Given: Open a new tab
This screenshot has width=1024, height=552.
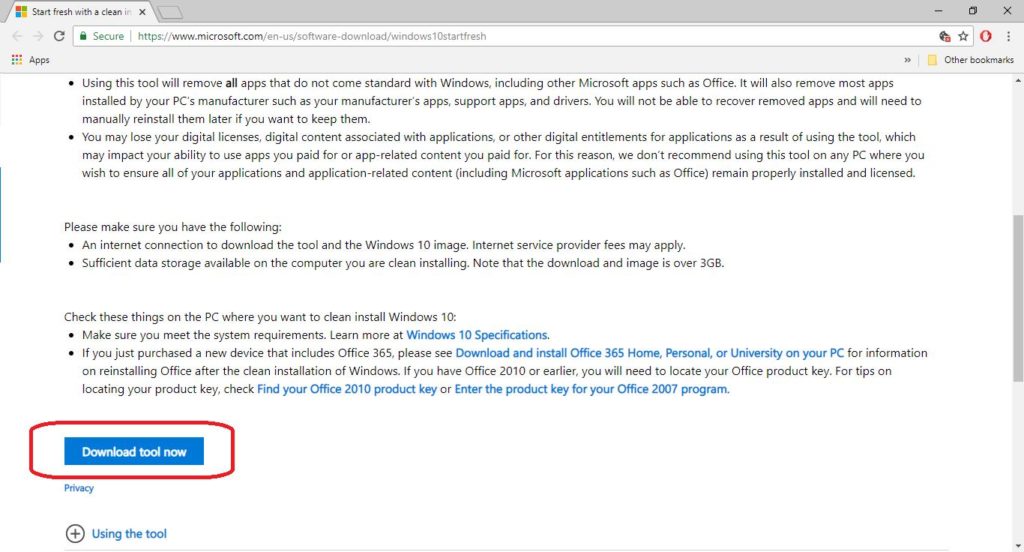Looking at the screenshot, I should [170, 12].
